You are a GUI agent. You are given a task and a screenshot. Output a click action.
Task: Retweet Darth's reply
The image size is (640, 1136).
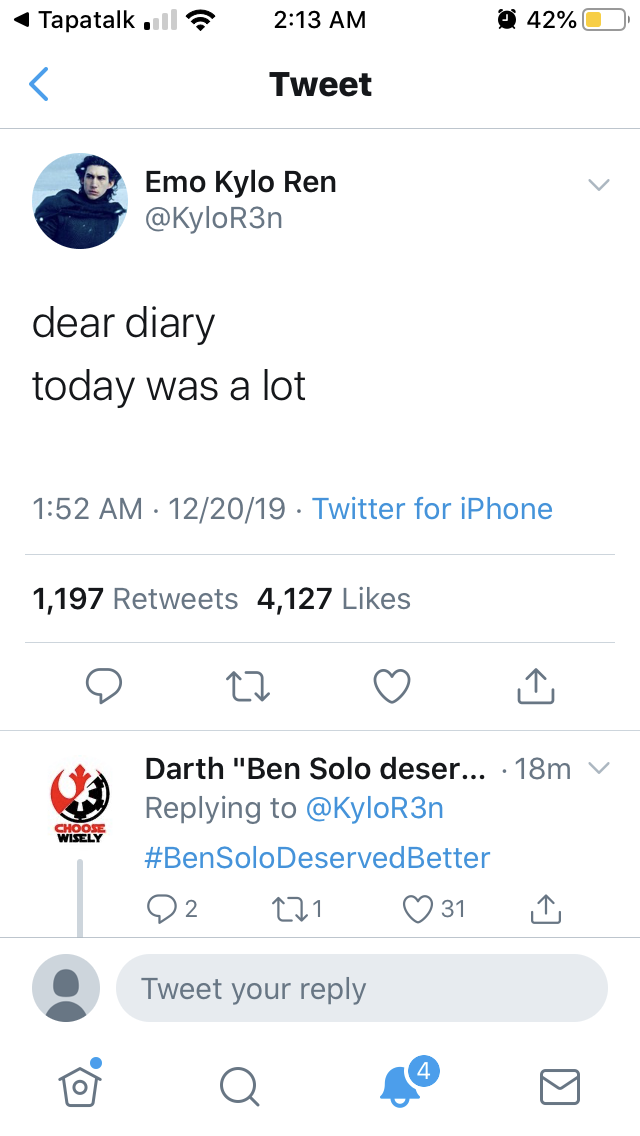click(x=296, y=909)
